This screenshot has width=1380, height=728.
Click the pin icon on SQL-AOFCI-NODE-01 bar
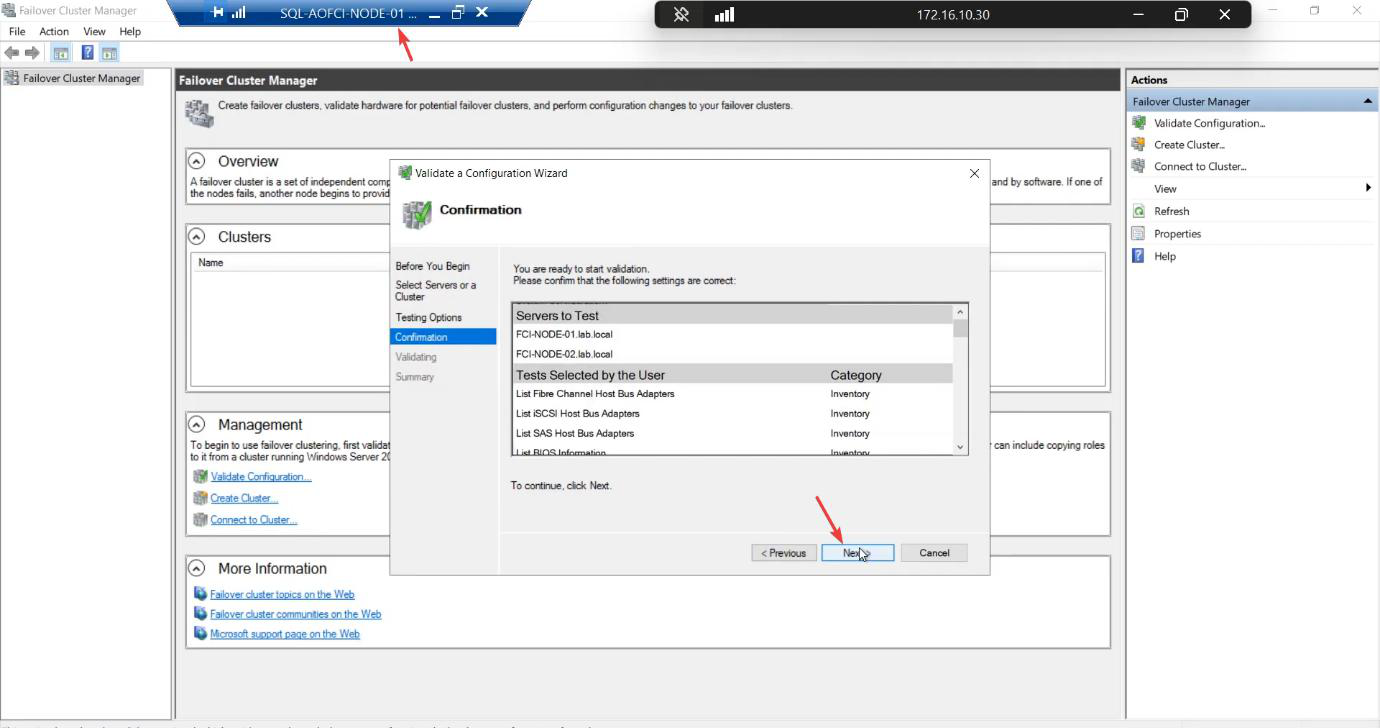218,13
